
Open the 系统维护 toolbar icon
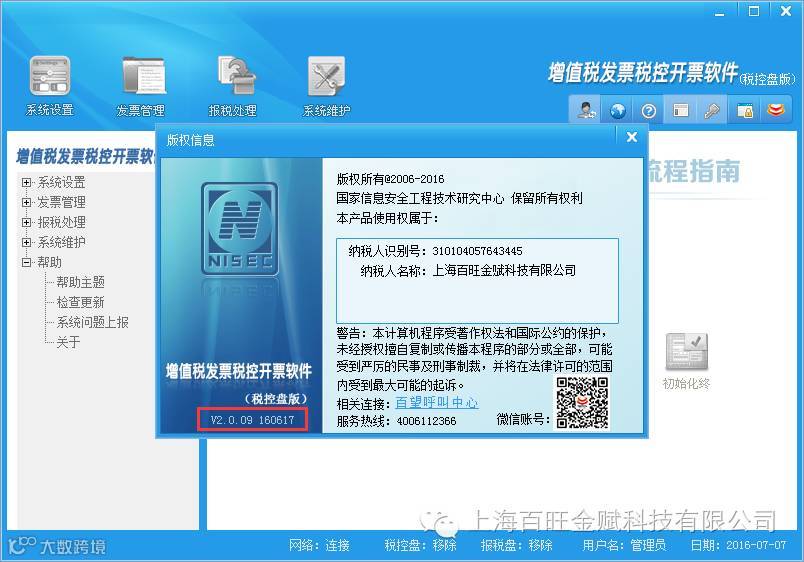point(327,86)
